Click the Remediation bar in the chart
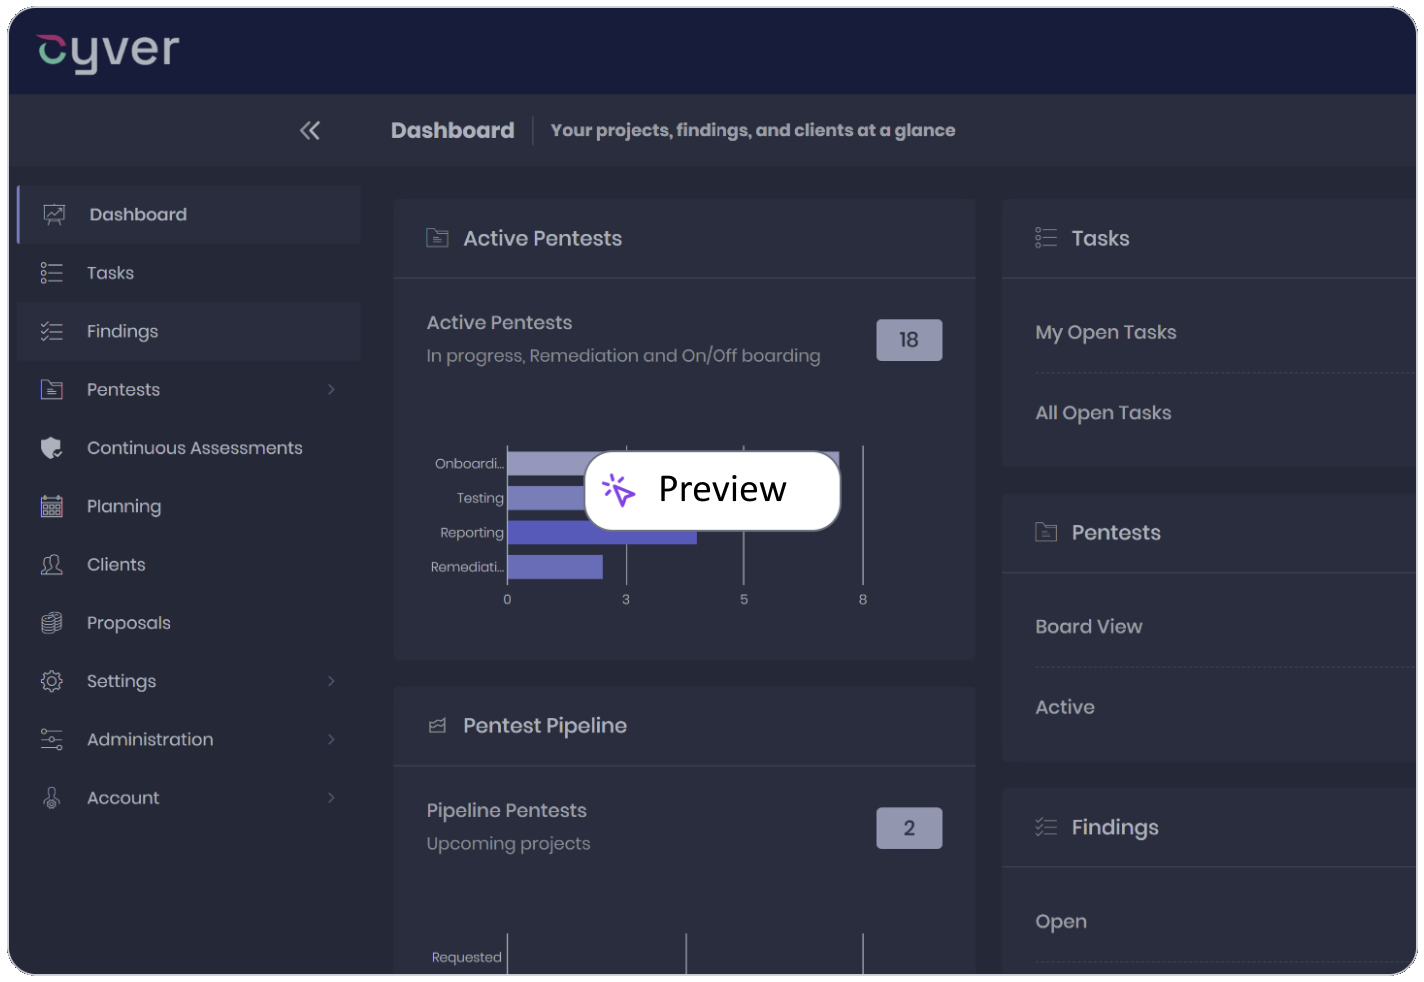The width and height of the screenshot is (1424, 982). pos(555,567)
